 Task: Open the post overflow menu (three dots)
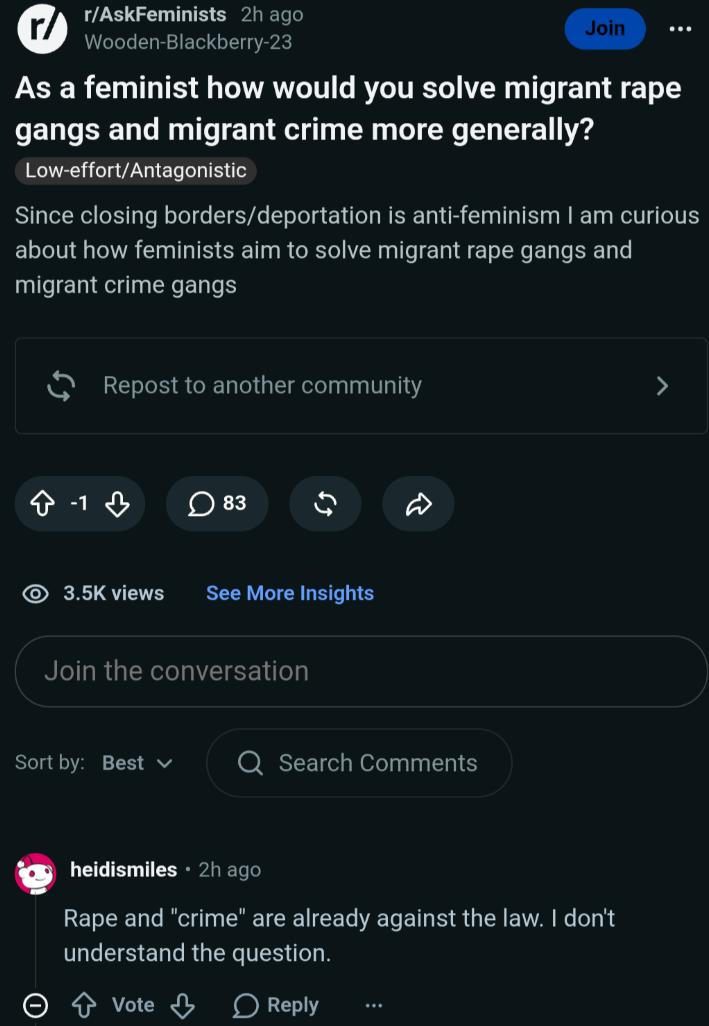pos(681,29)
